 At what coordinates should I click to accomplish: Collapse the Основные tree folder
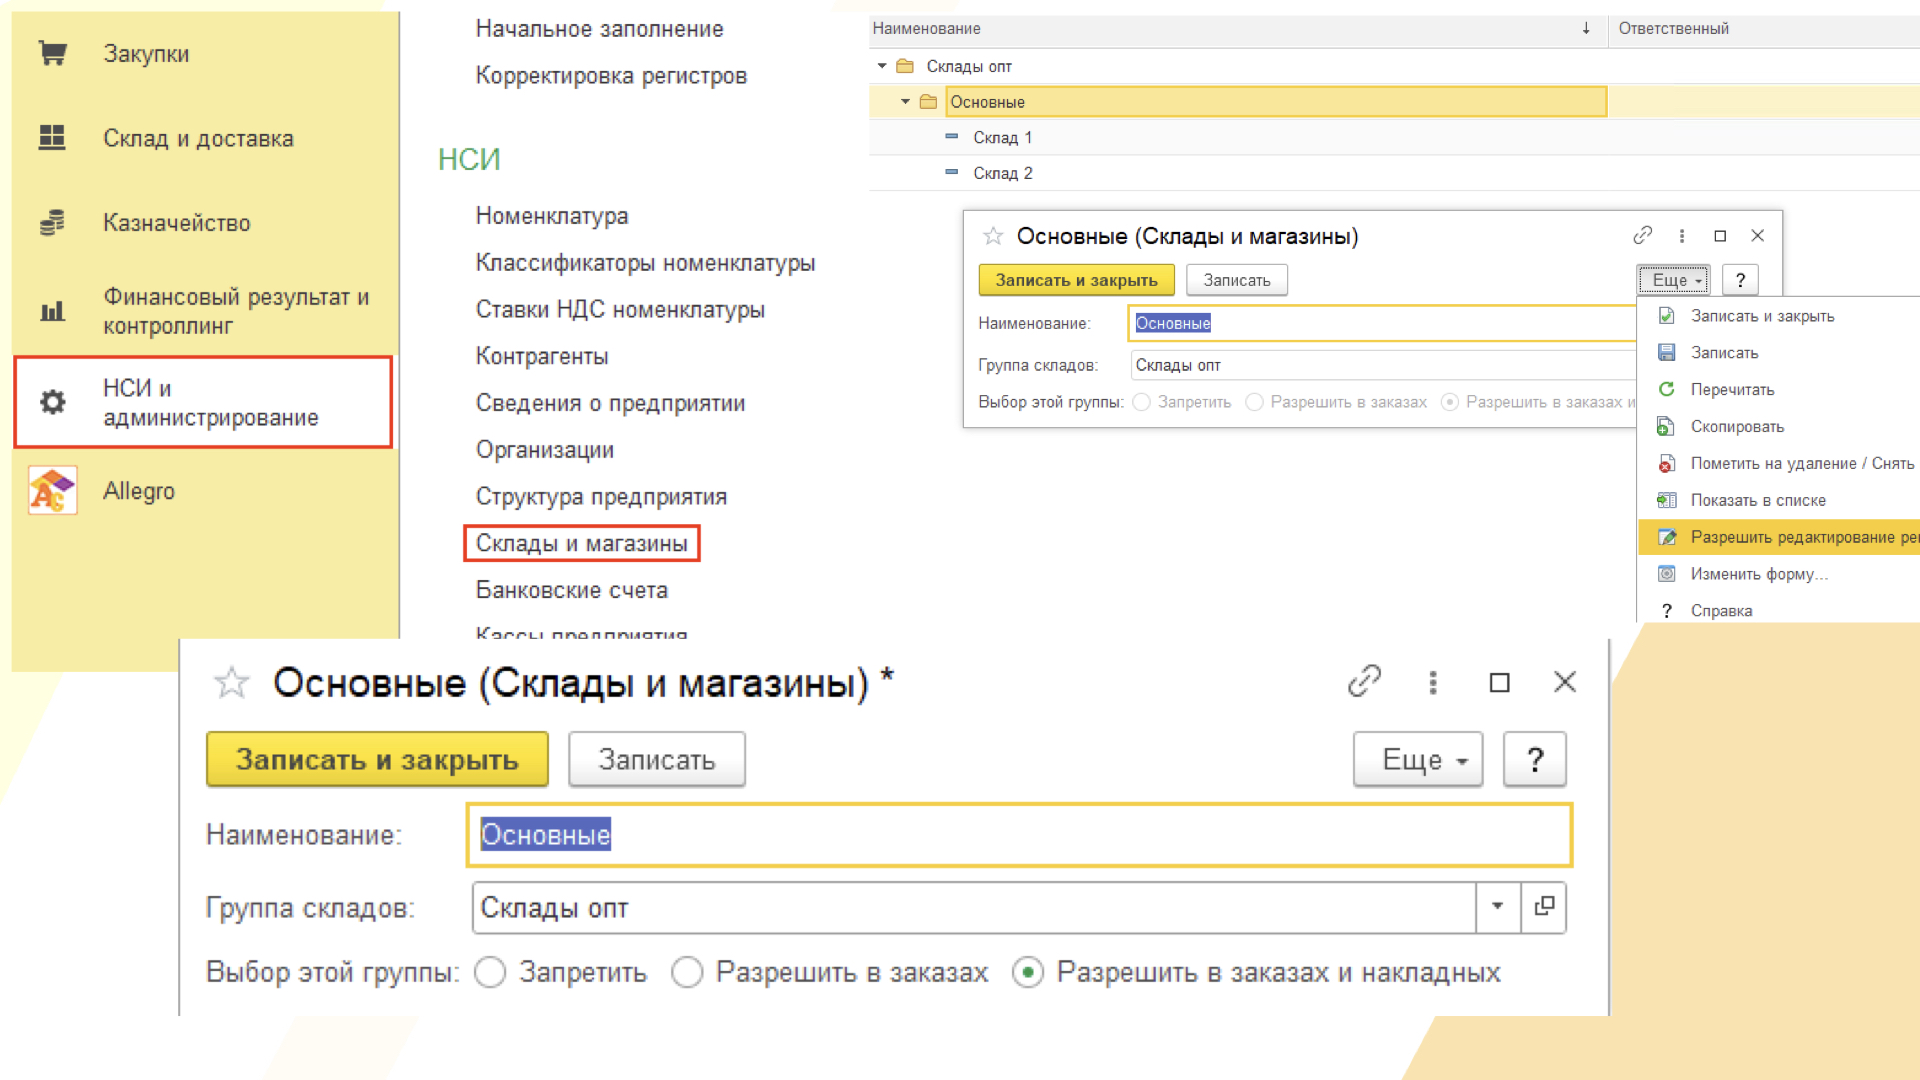[x=905, y=102]
